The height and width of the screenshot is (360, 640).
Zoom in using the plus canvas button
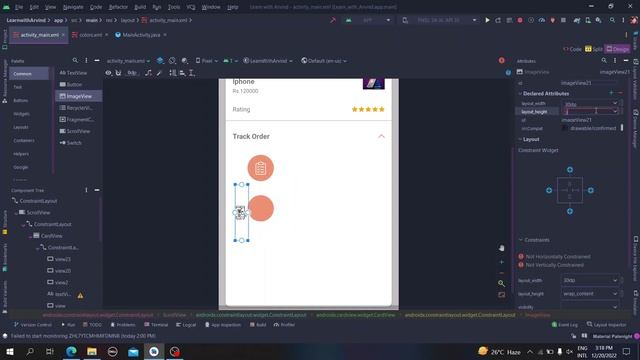[502, 262]
